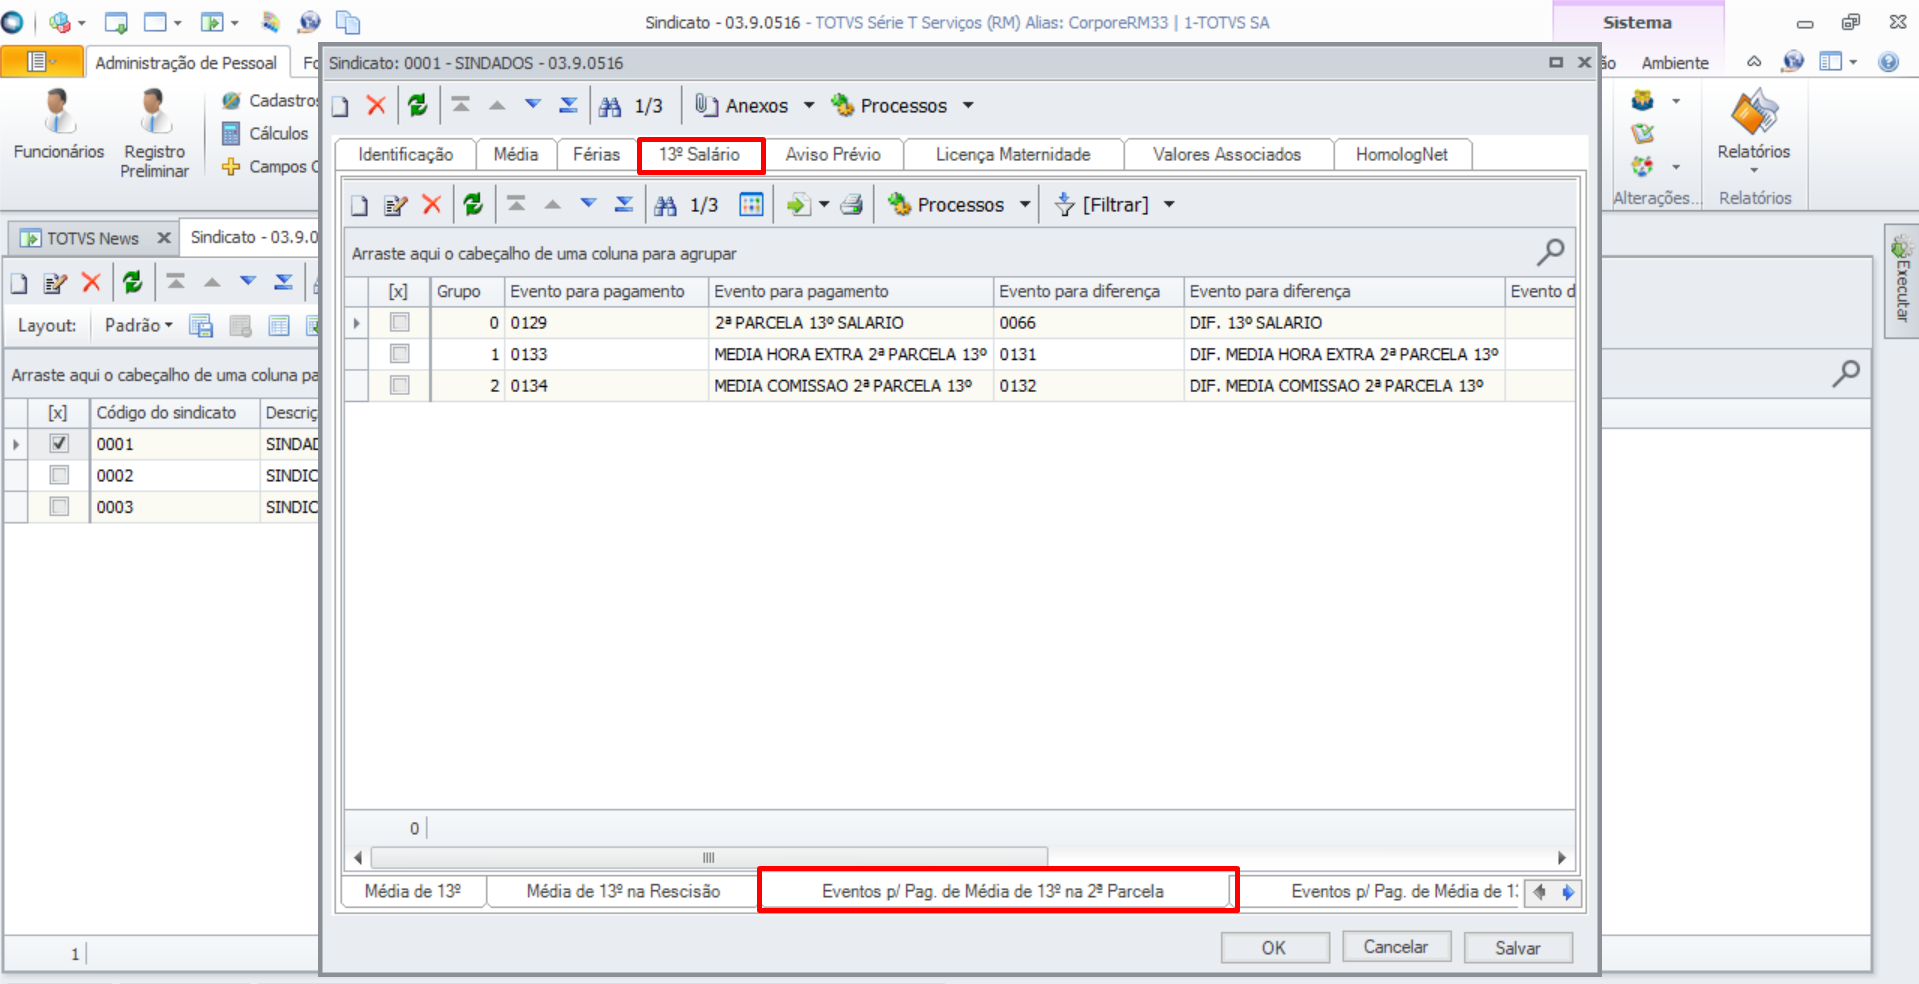
Task: Toggle select-all [x] header in events grid
Action: click(399, 291)
